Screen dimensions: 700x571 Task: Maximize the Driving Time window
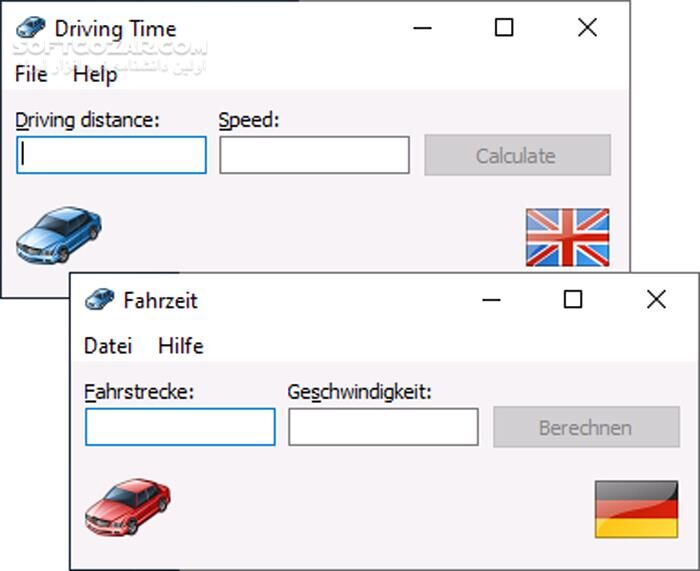(504, 28)
